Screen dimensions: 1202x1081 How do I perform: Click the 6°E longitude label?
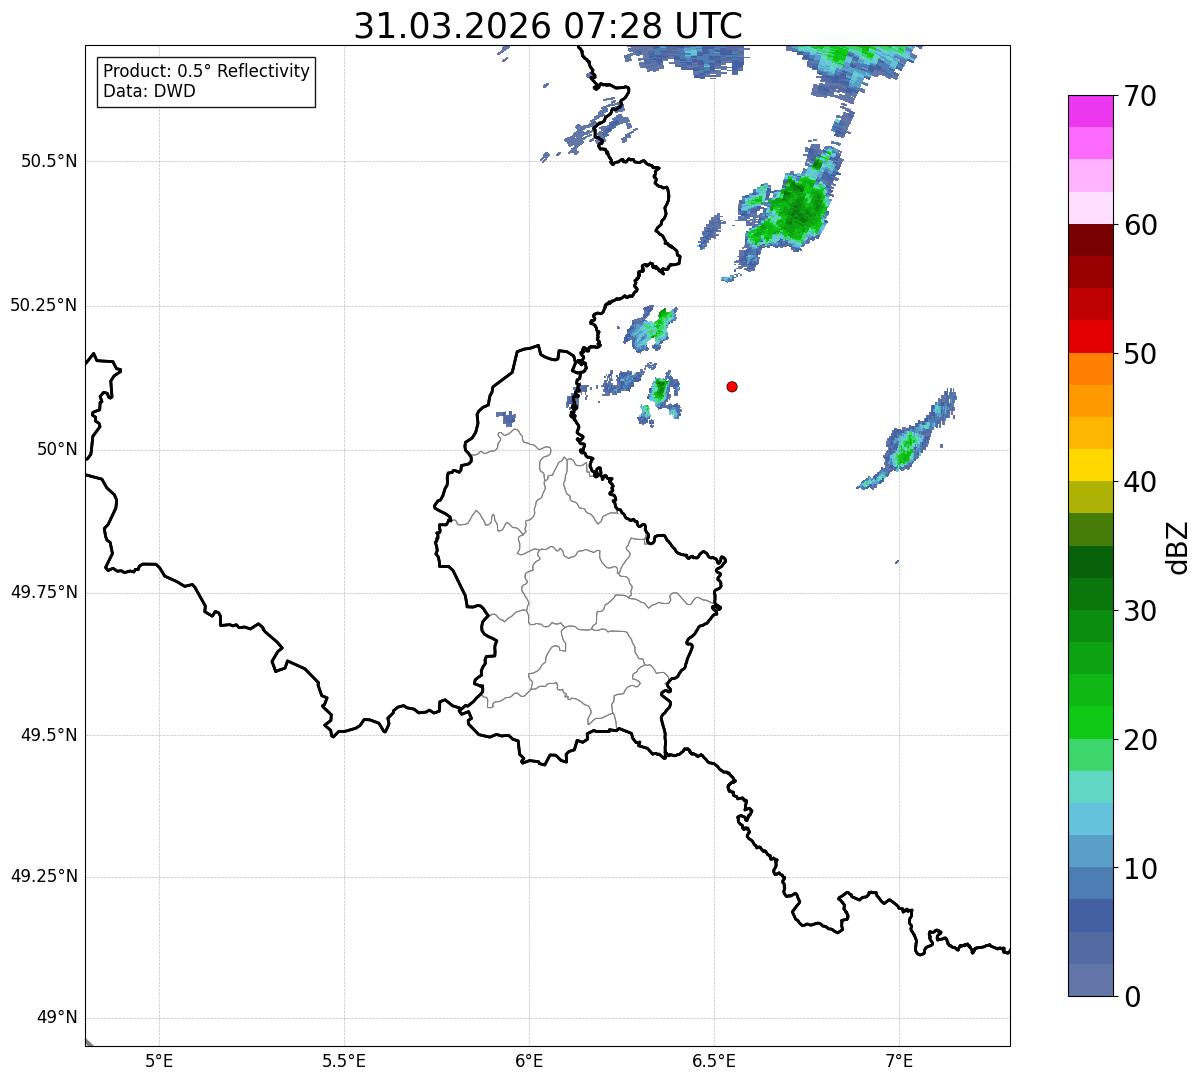coord(529,1061)
